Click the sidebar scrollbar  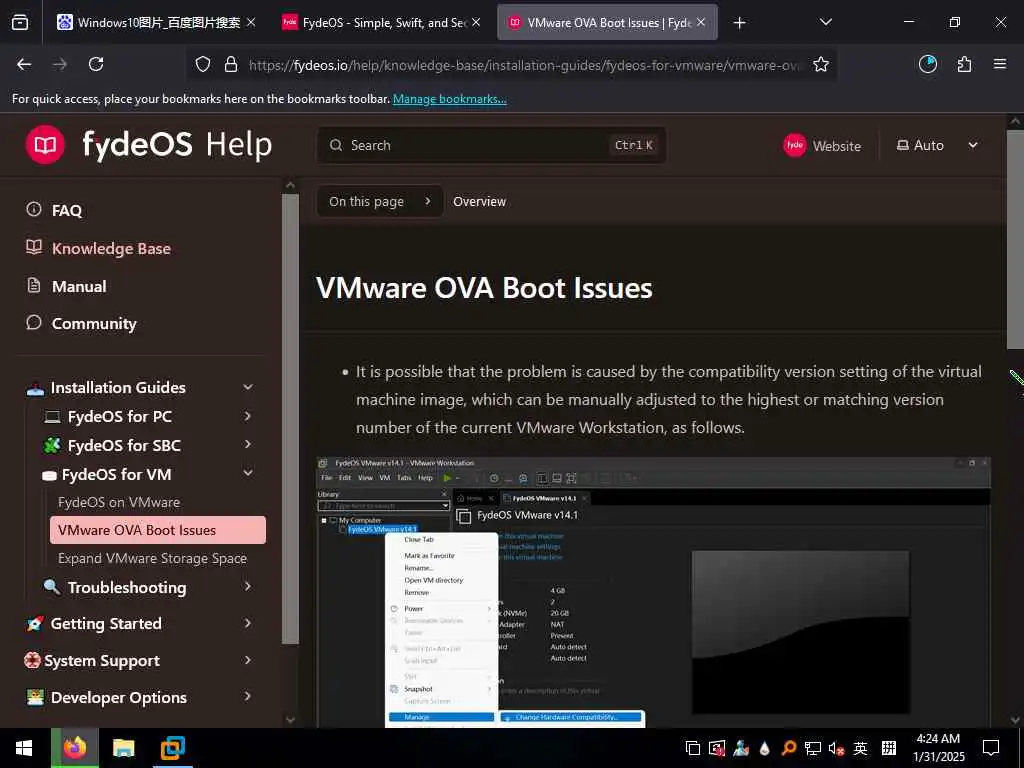[290, 418]
